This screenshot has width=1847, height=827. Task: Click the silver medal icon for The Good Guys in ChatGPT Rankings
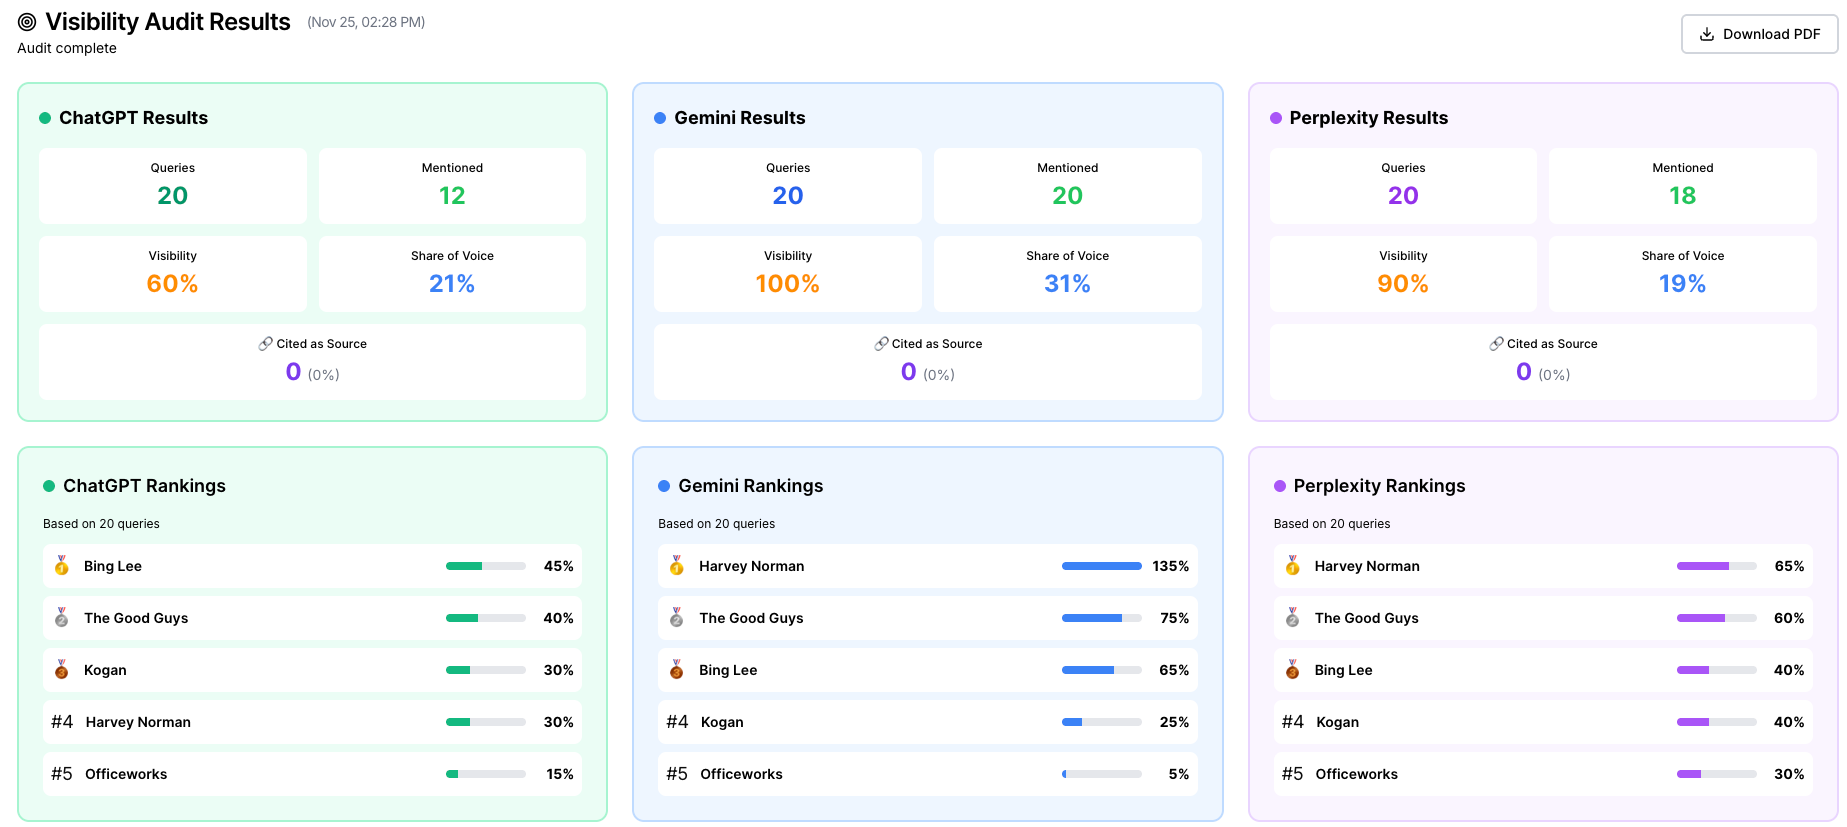click(x=62, y=618)
